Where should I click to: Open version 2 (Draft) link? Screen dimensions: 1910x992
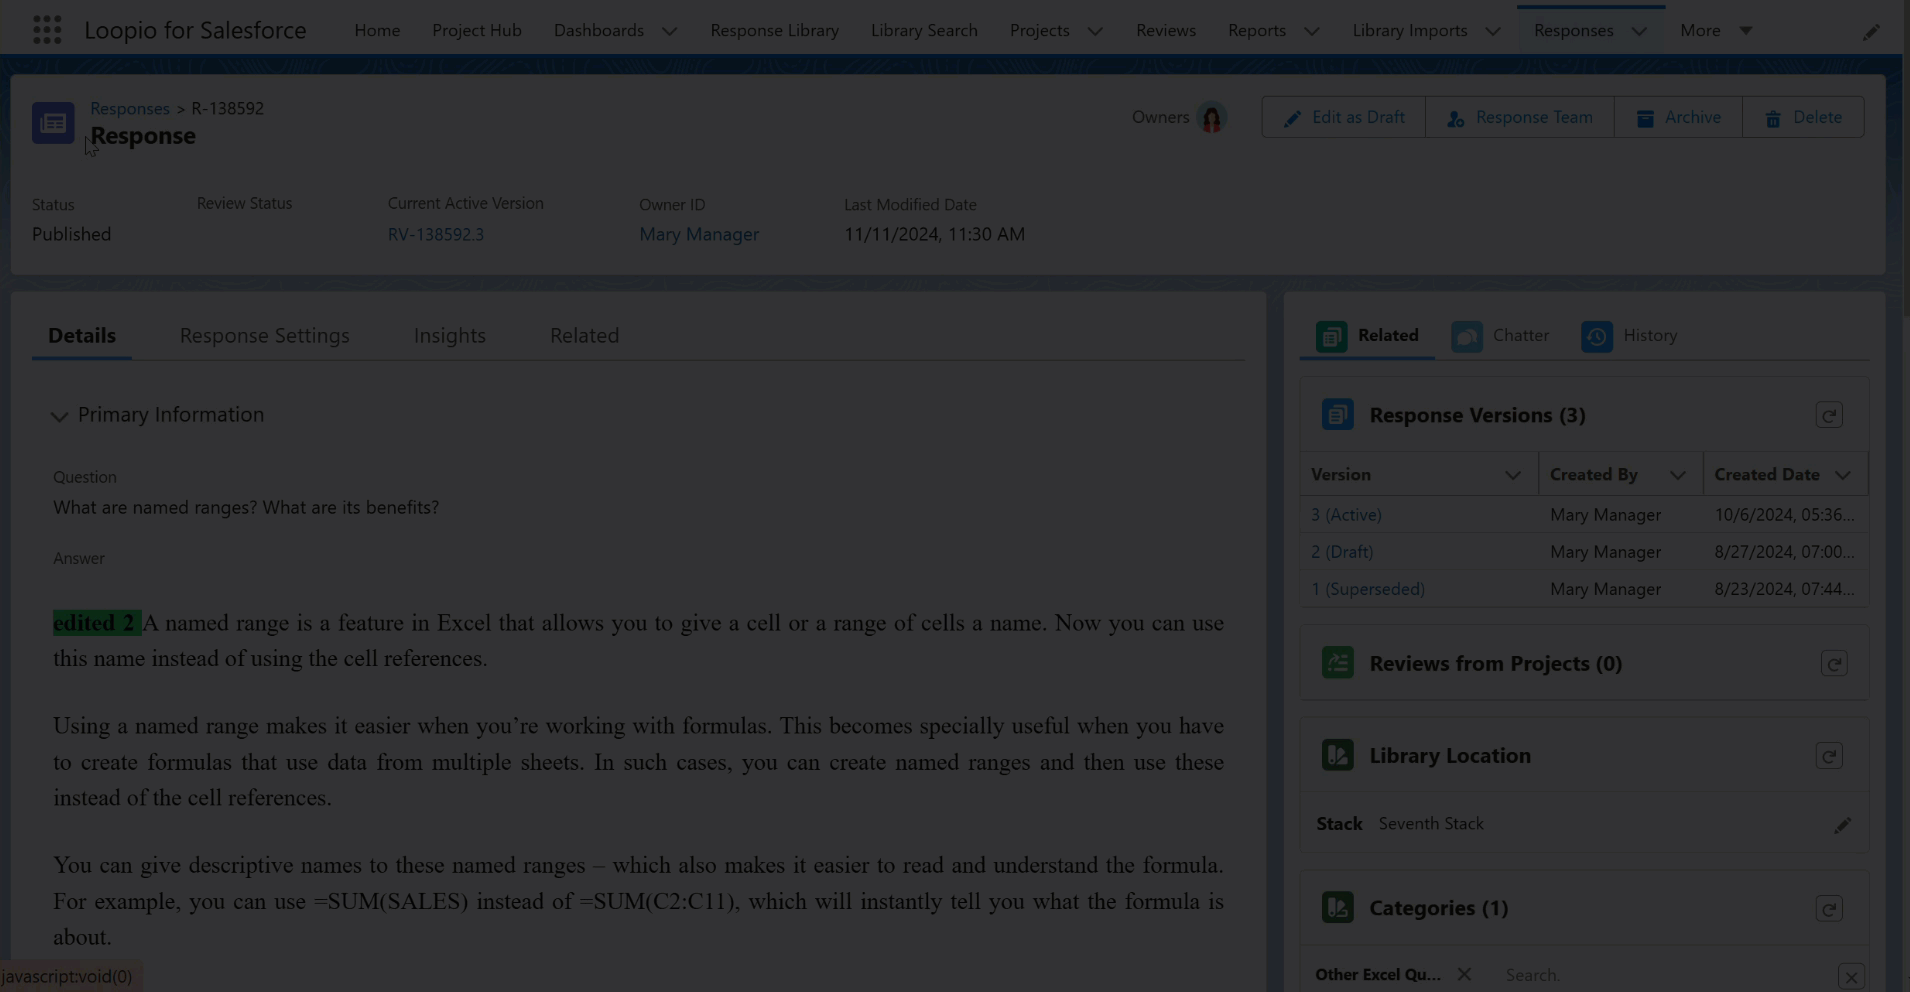click(x=1342, y=552)
